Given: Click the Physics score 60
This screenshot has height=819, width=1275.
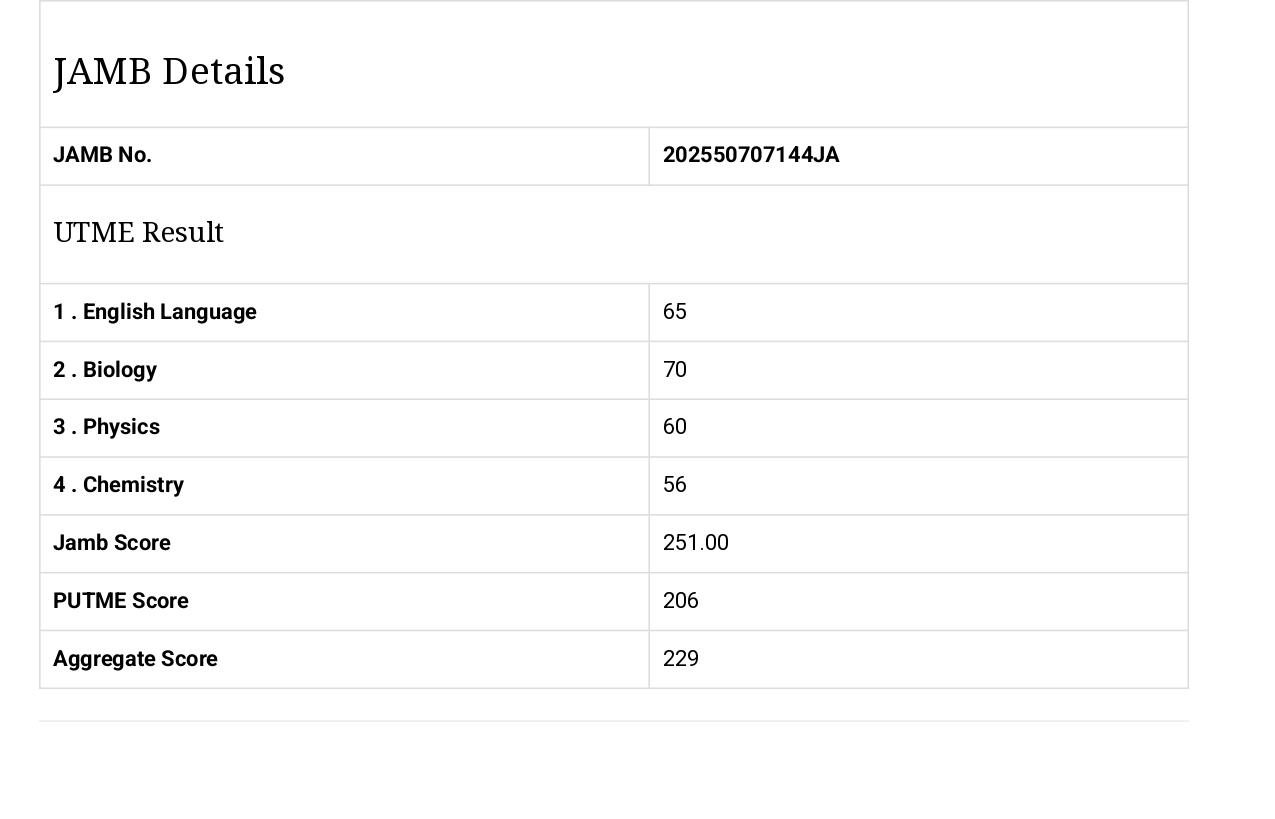Looking at the screenshot, I should [x=675, y=427].
